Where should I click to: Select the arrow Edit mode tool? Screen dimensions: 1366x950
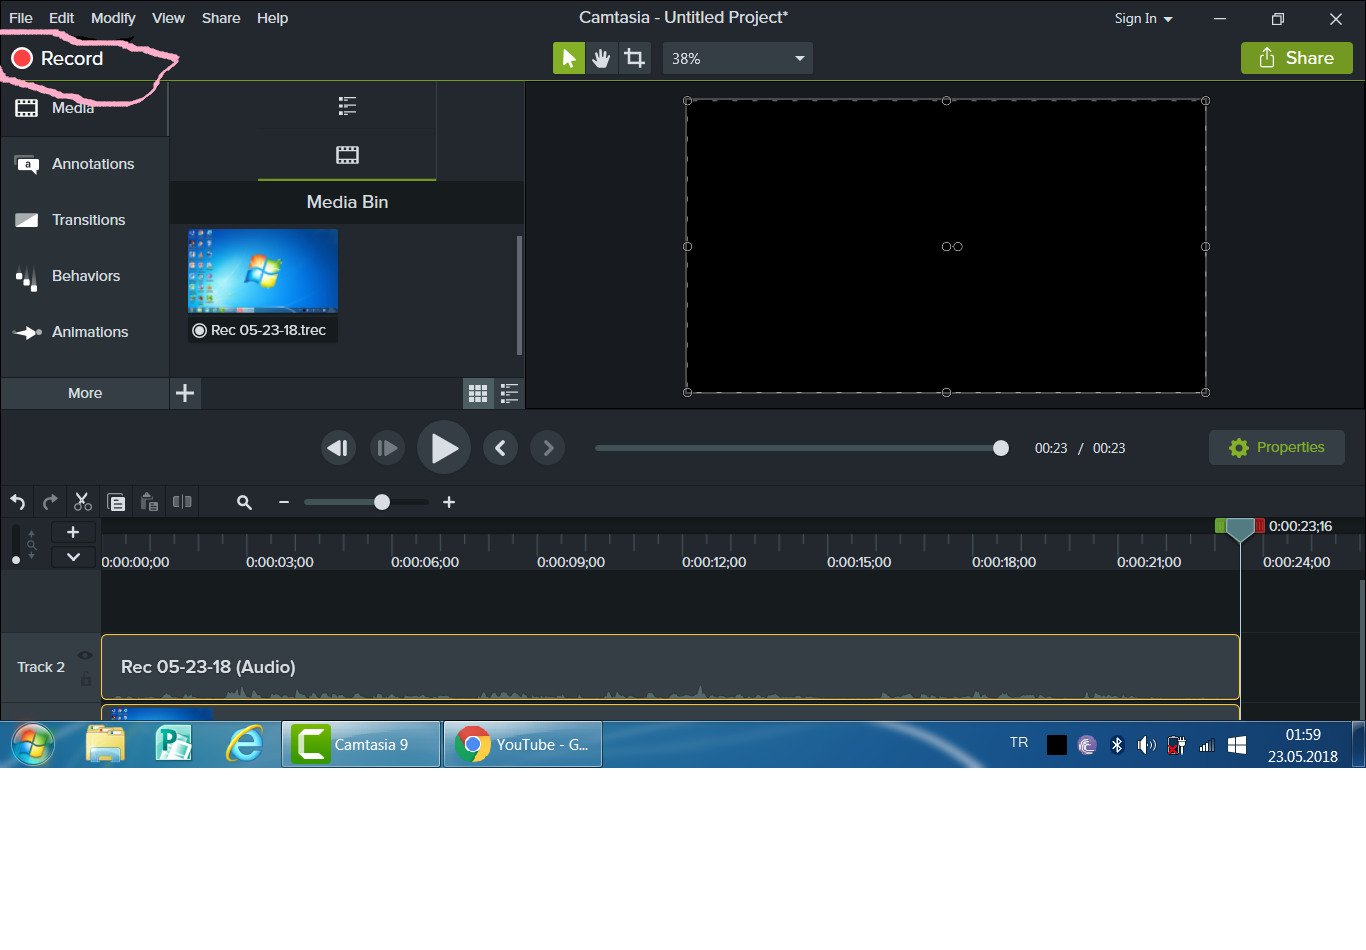(x=569, y=58)
